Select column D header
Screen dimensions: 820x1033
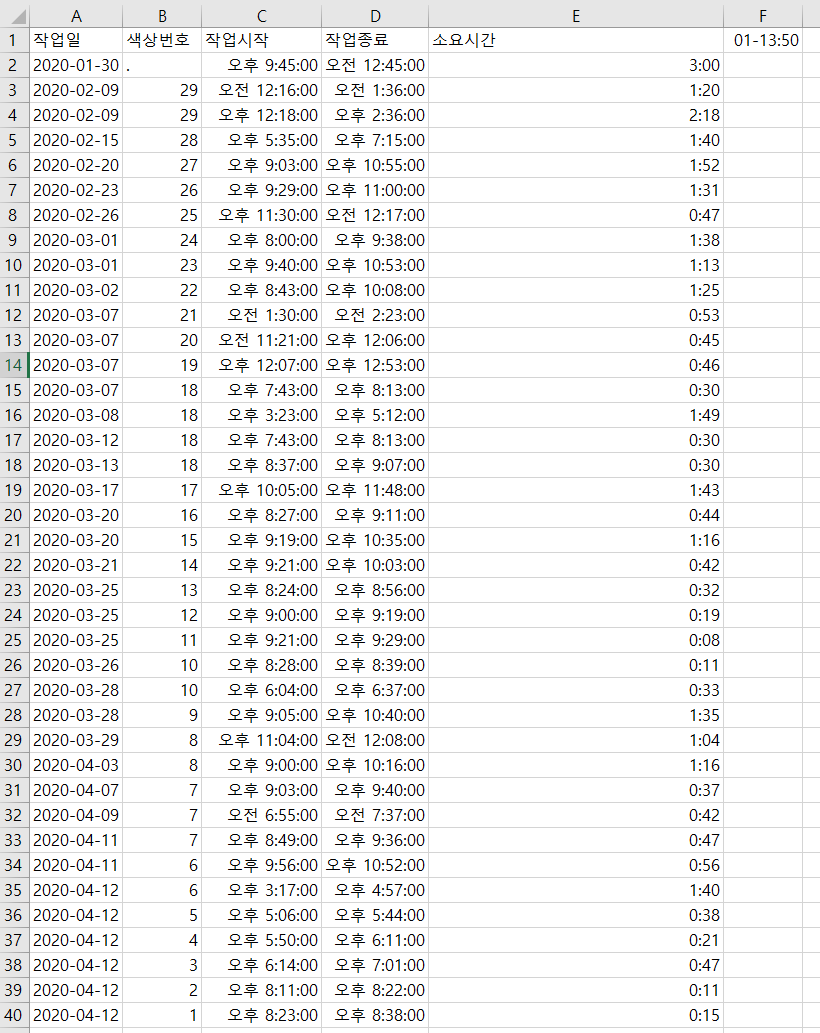[375, 16]
